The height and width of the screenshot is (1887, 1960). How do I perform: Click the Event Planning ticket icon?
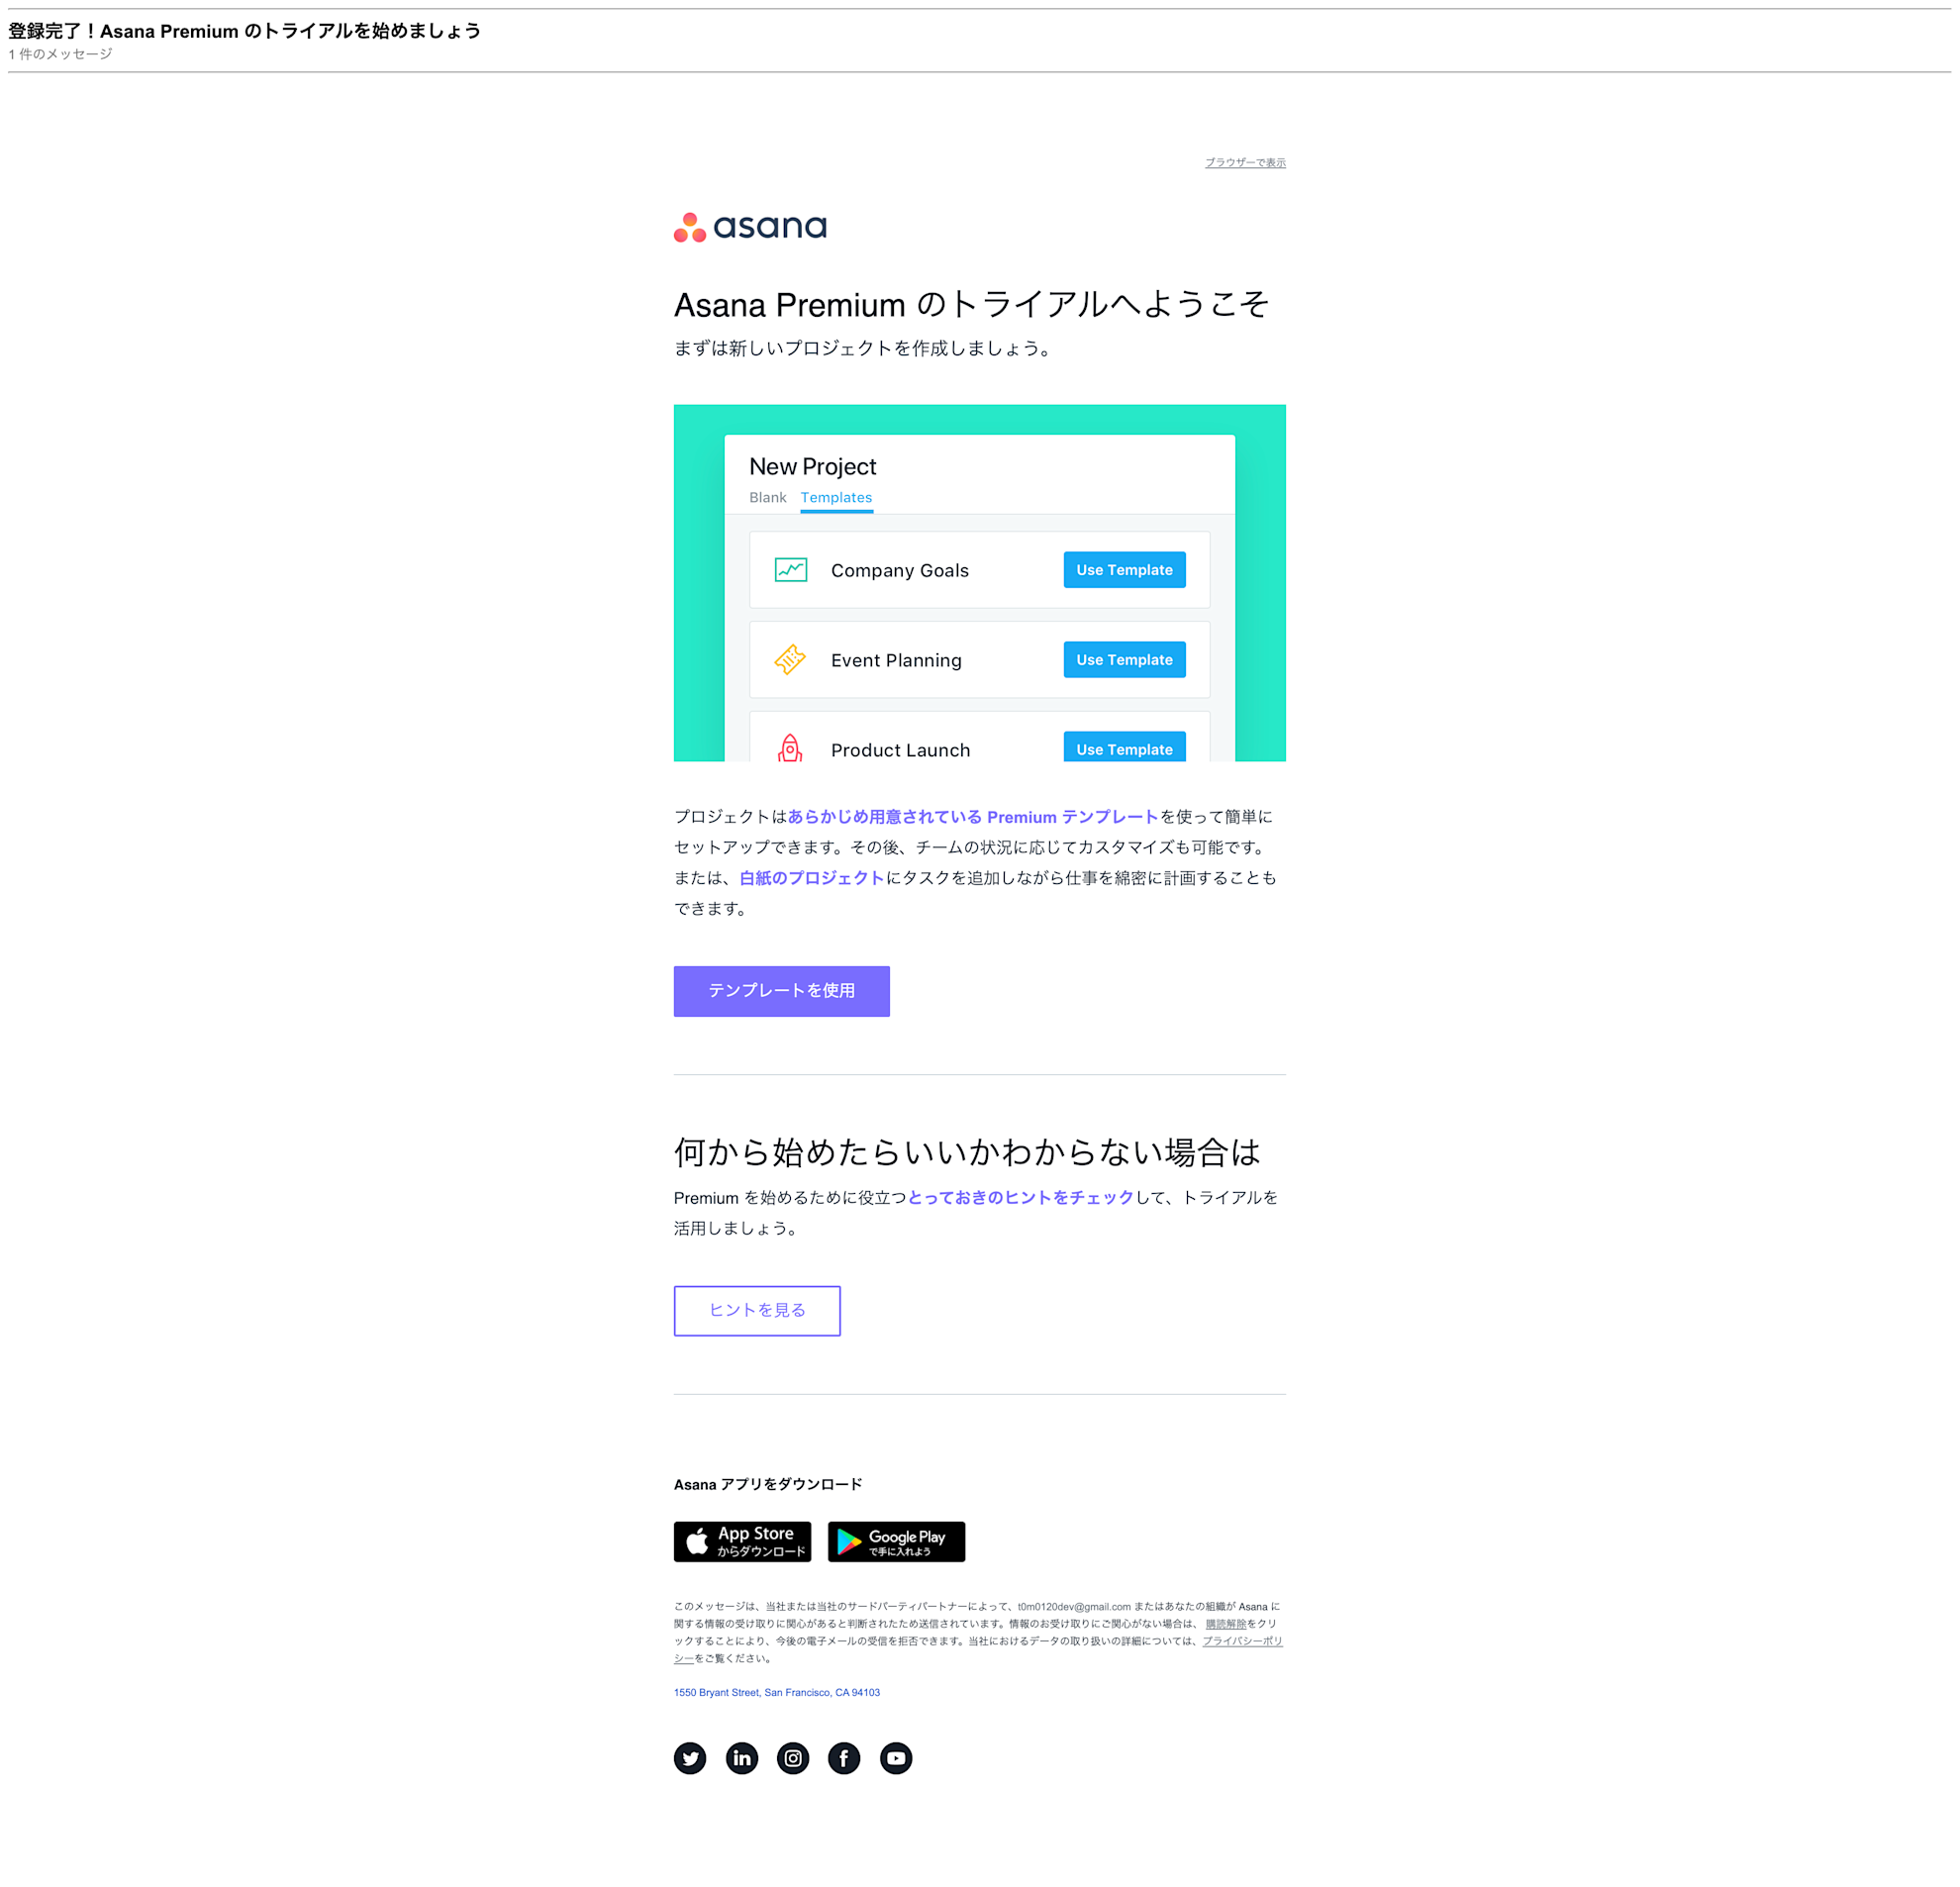click(x=790, y=660)
